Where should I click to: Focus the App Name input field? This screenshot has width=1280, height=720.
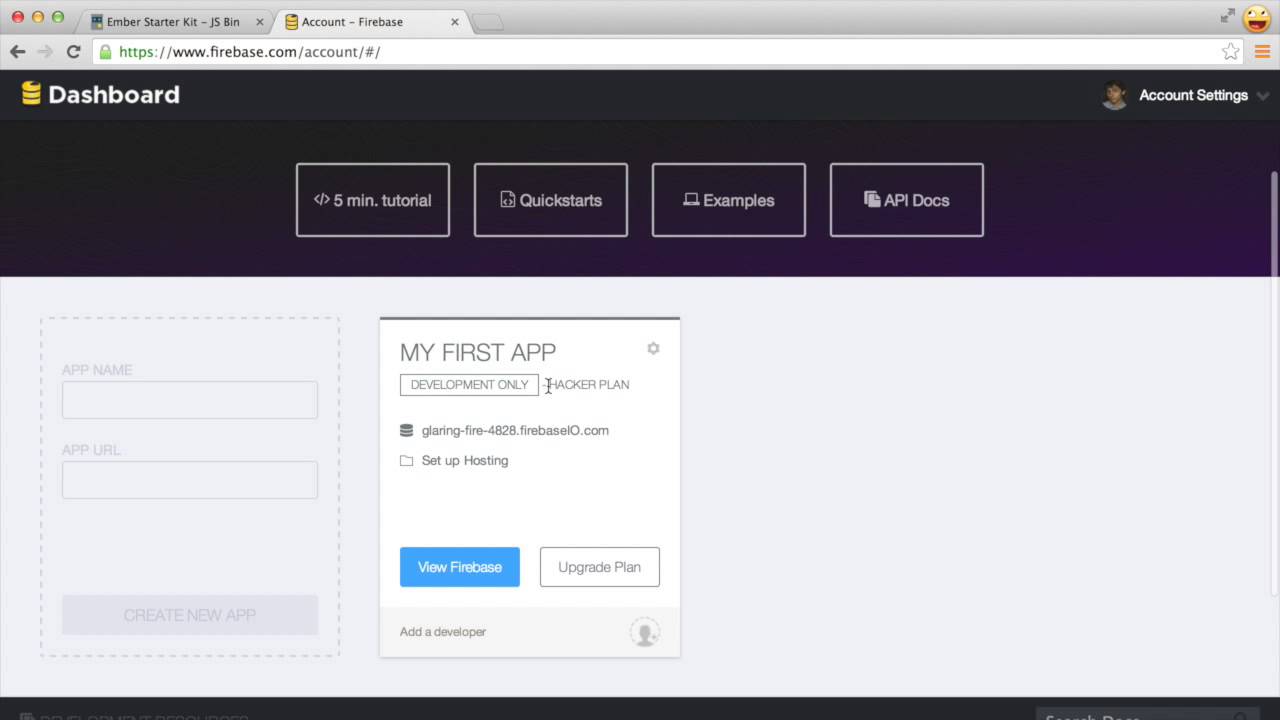190,400
